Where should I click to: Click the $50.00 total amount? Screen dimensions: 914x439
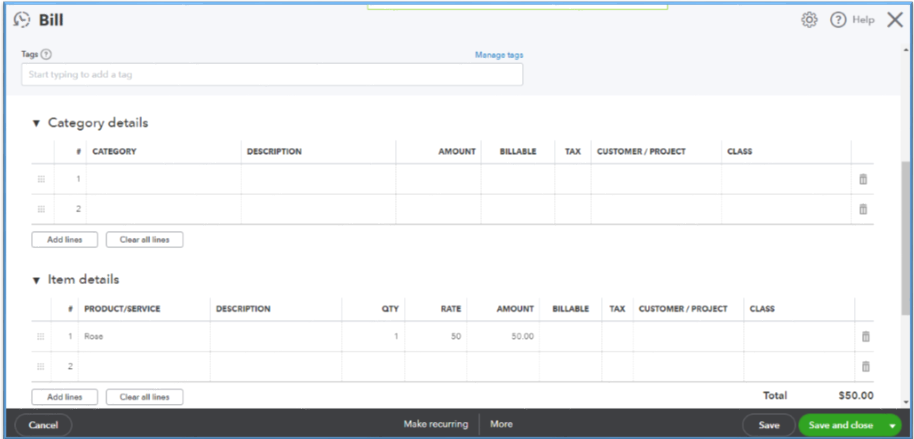pos(856,395)
